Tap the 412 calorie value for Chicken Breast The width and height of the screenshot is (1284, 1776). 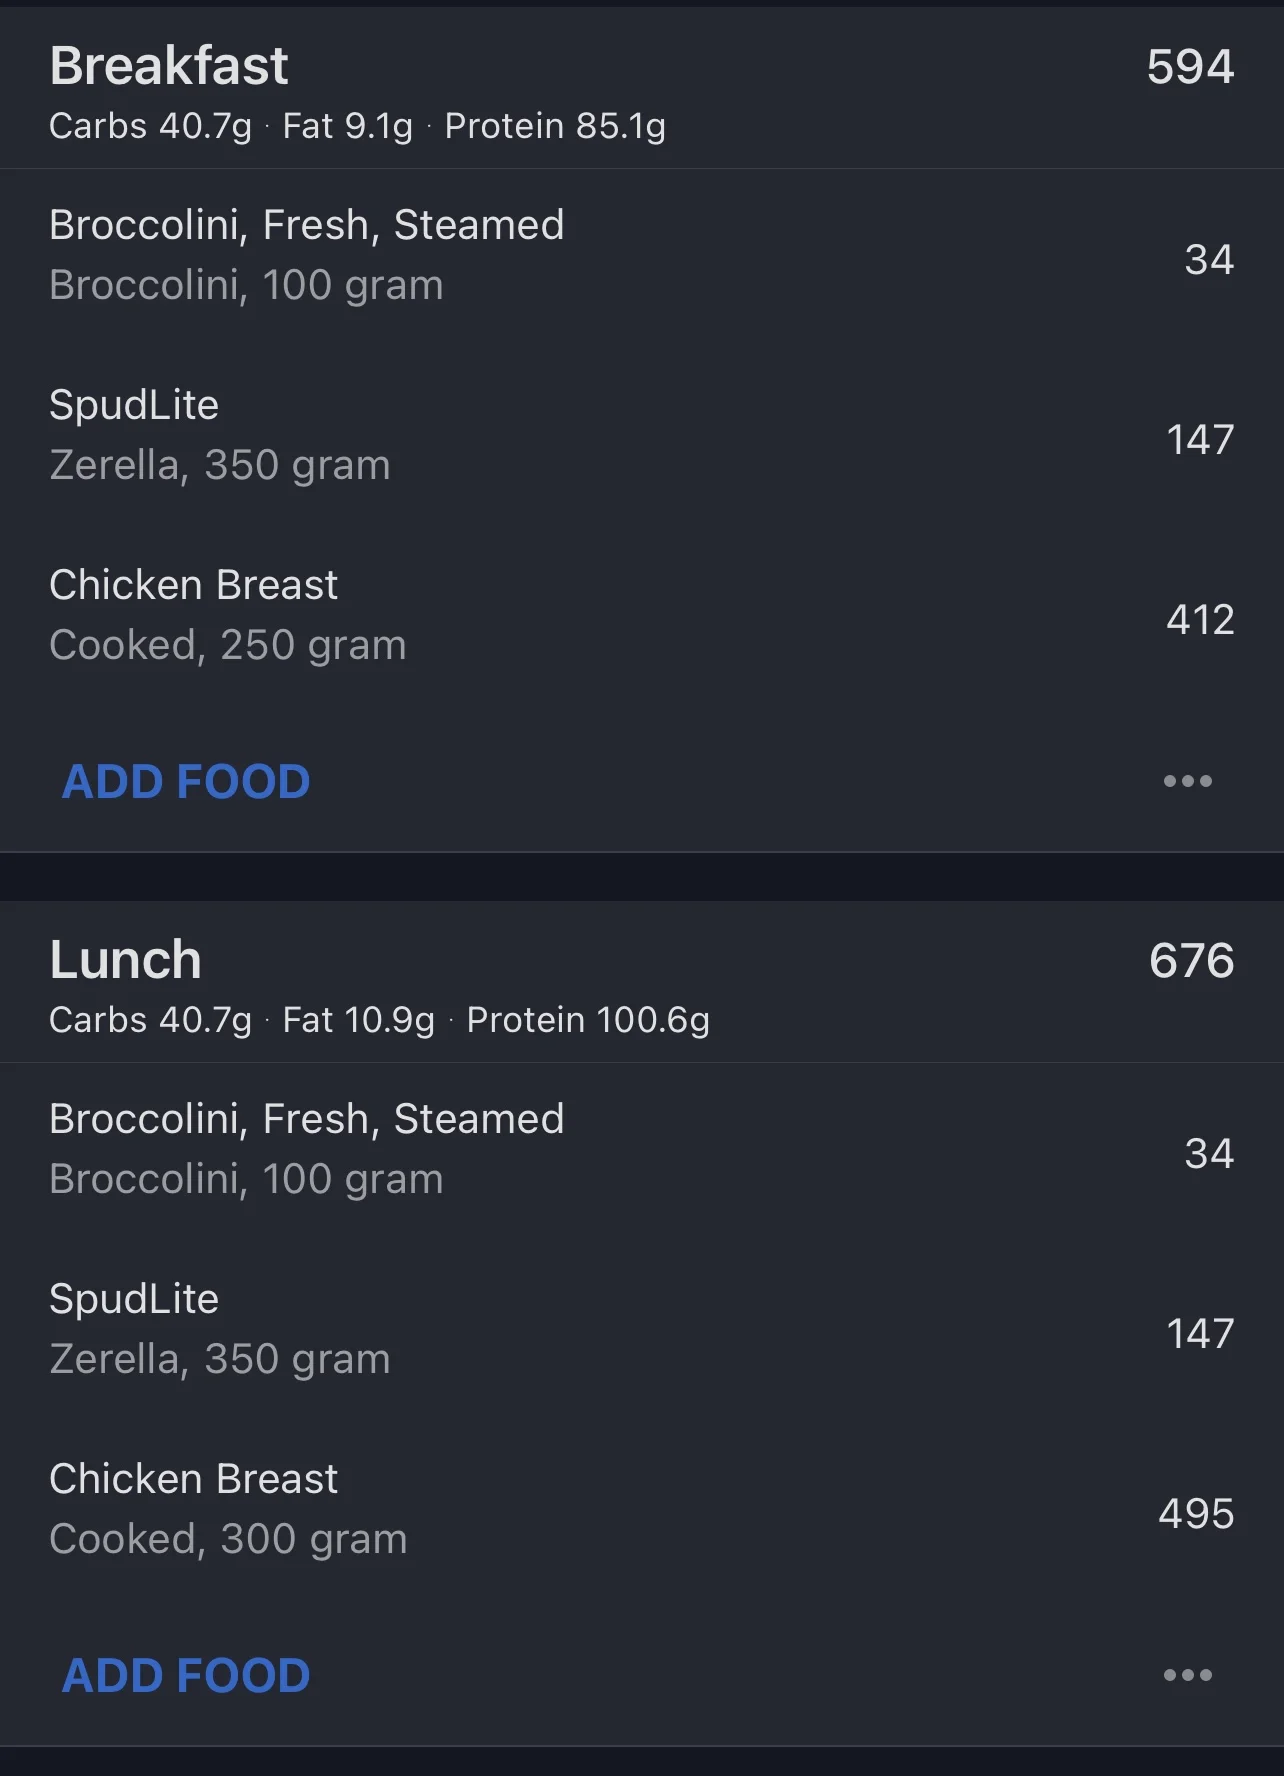(1200, 619)
